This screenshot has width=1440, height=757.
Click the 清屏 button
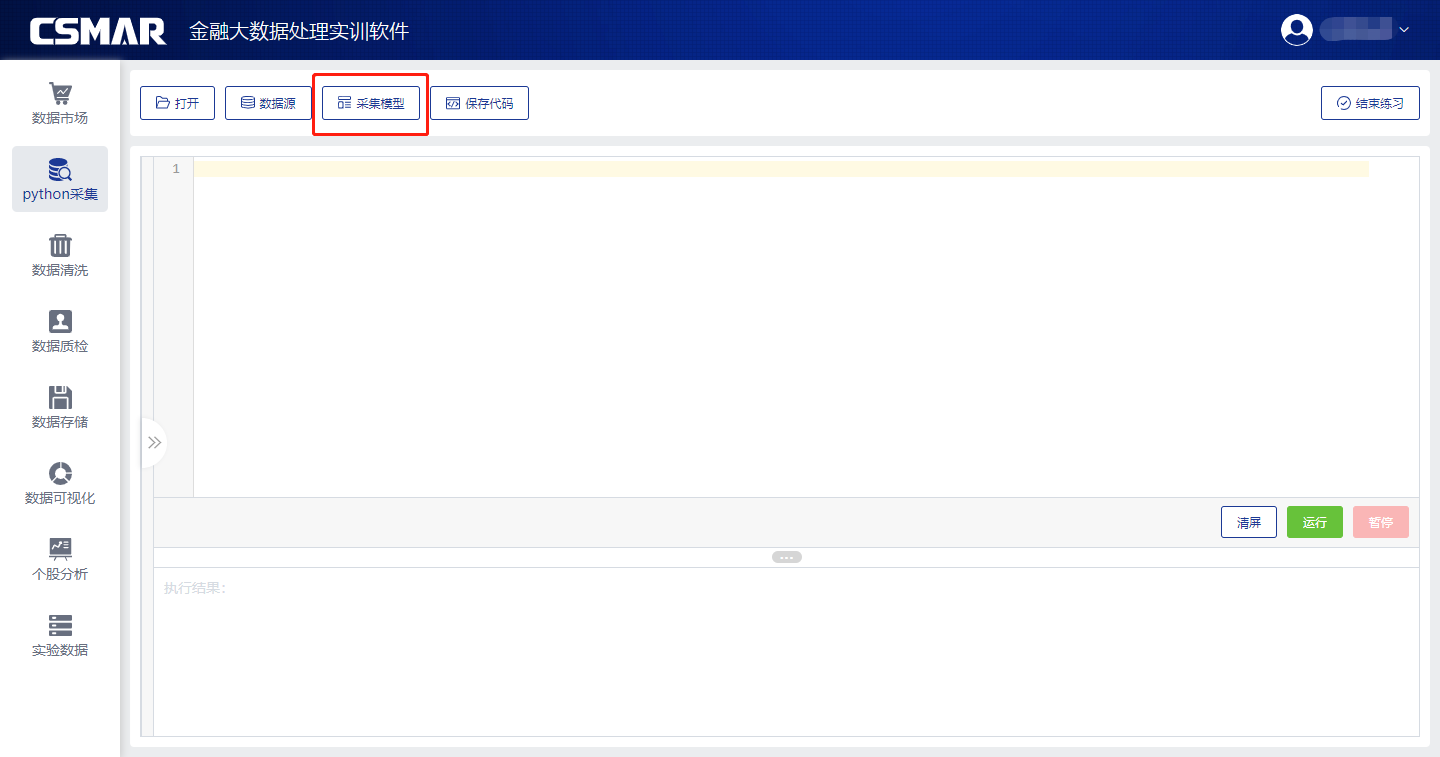click(x=1248, y=522)
